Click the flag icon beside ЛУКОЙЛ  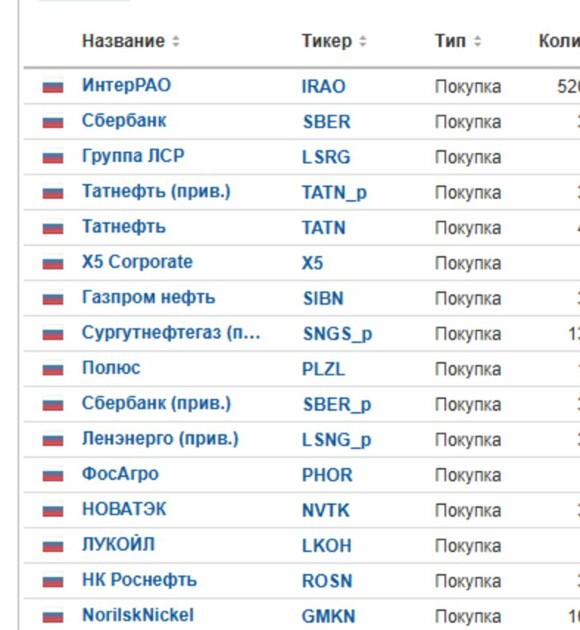pos(53,546)
